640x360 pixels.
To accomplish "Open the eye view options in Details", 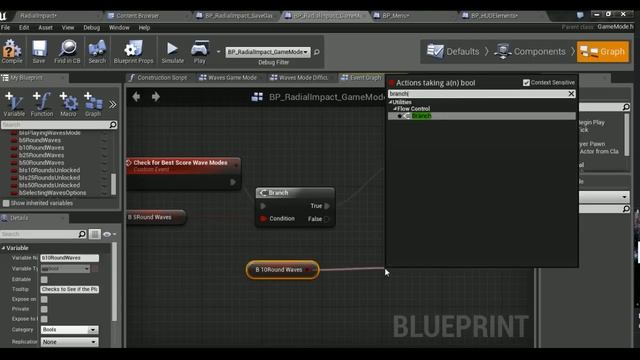I will (x=109, y=234).
